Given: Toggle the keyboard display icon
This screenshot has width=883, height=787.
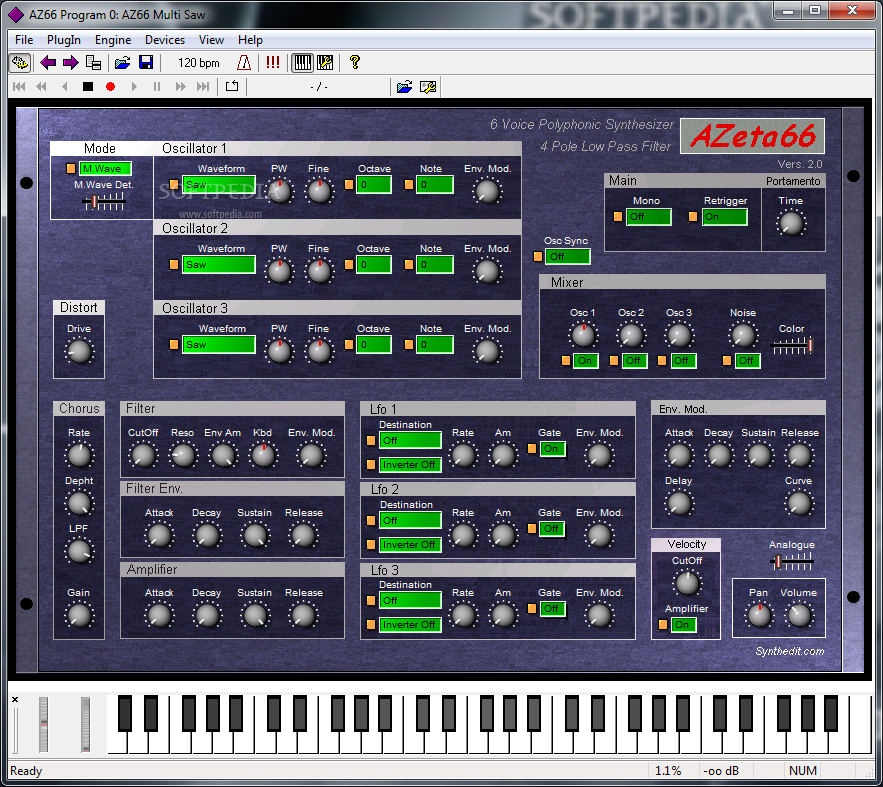Looking at the screenshot, I should 302,62.
